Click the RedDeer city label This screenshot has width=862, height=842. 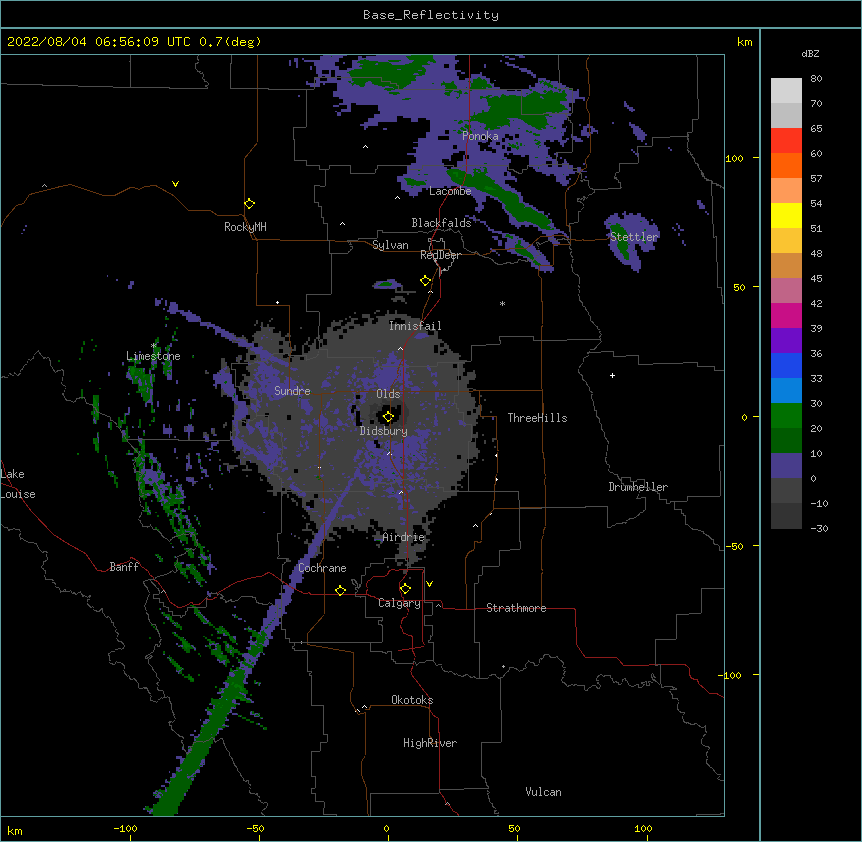(x=440, y=255)
